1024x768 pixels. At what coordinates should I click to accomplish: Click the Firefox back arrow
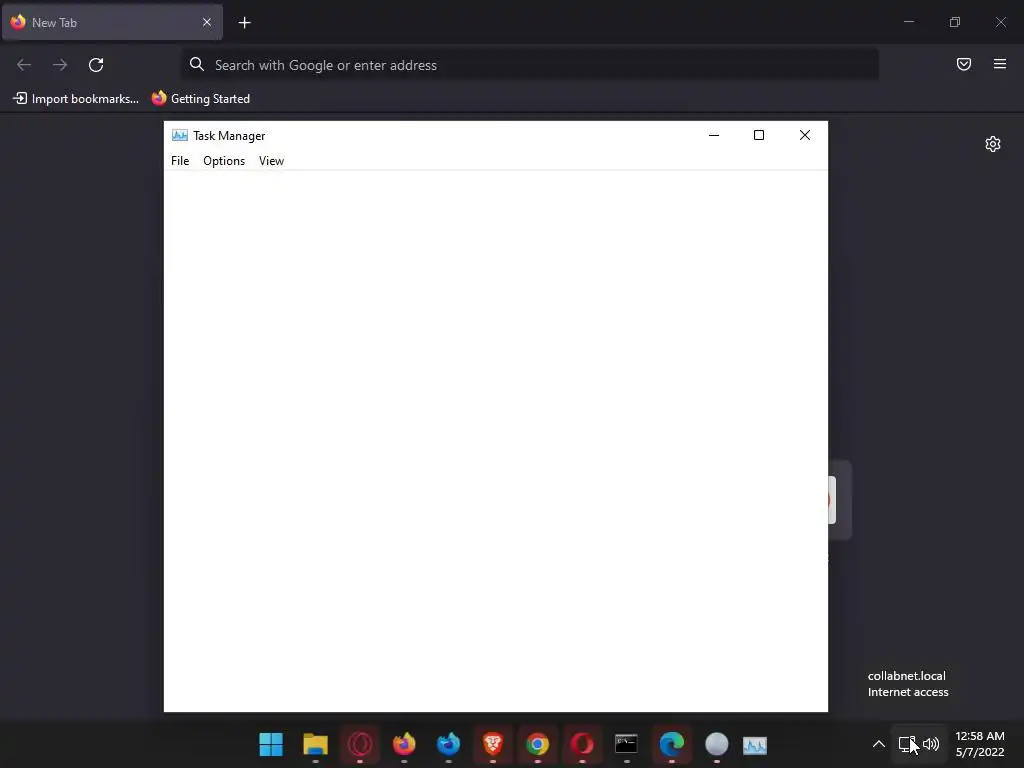coord(24,65)
